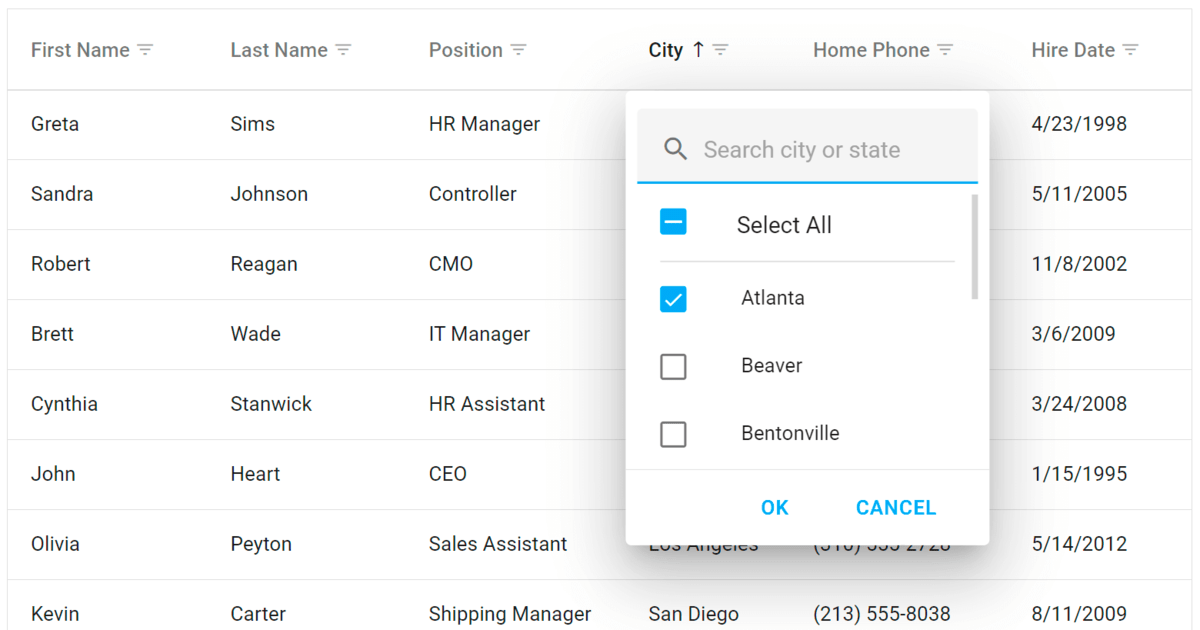Check the Beaver checkbox
Viewport: 1200px width, 630px height.
pyautogui.click(x=673, y=367)
